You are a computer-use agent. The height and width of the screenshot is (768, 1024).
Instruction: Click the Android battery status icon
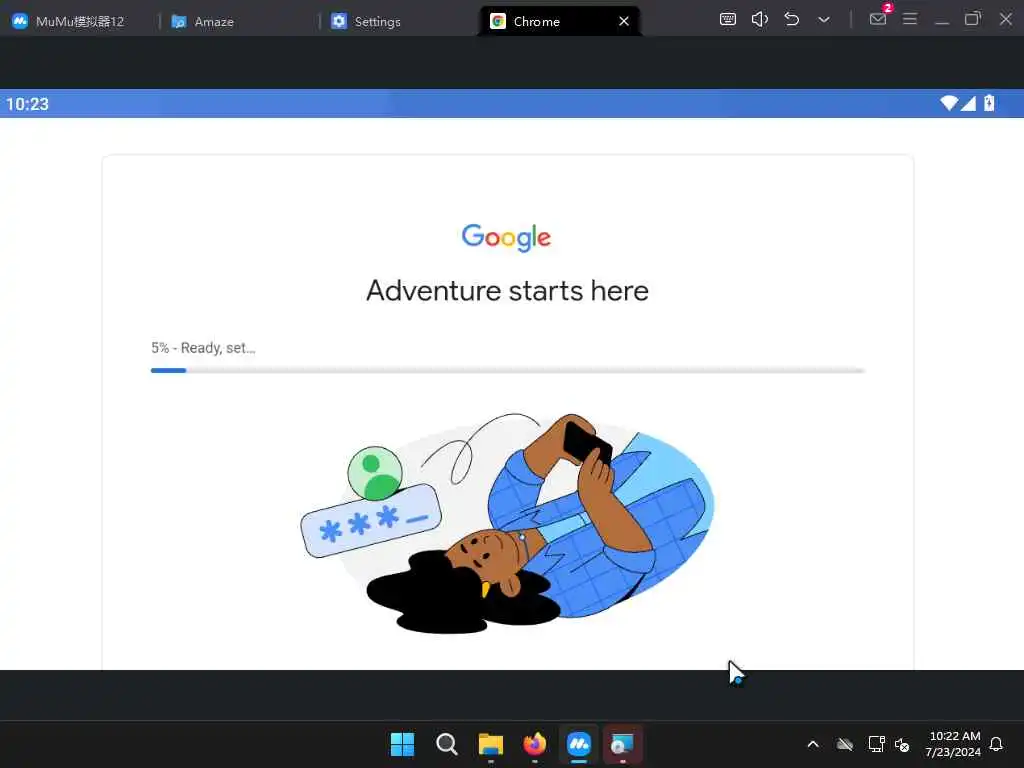[989, 103]
